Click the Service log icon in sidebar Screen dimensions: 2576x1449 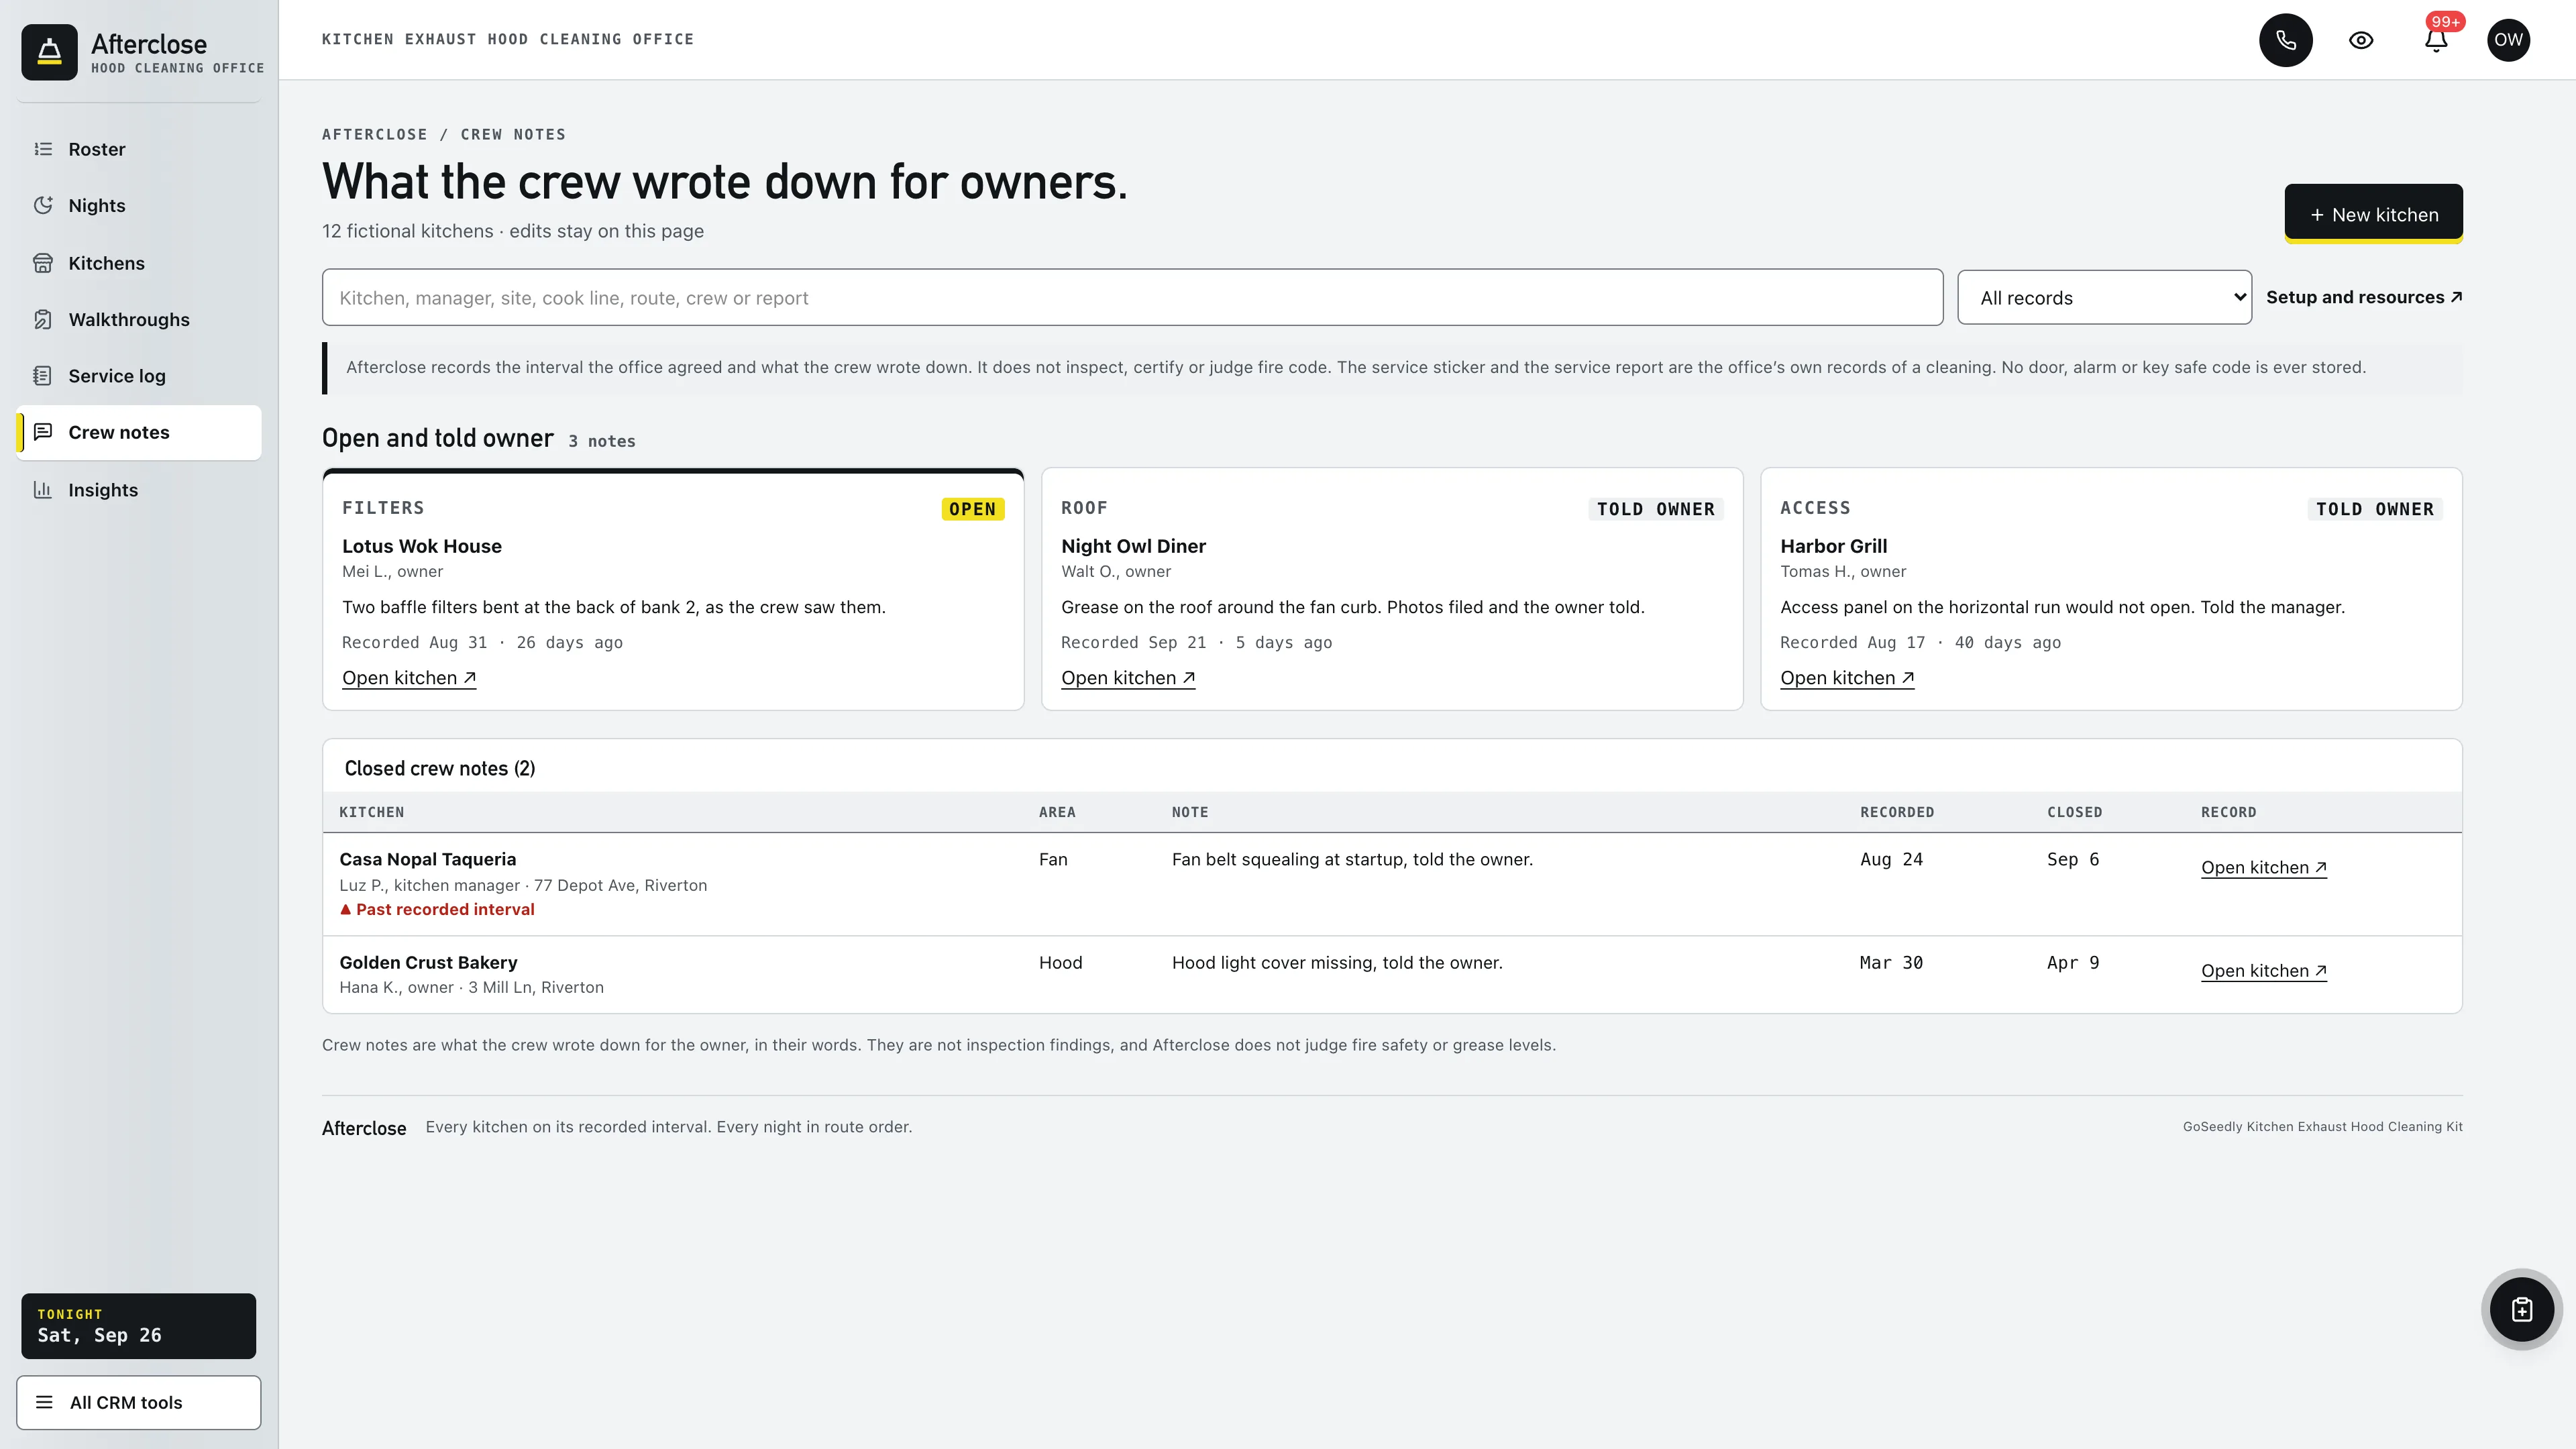coord(43,376)
